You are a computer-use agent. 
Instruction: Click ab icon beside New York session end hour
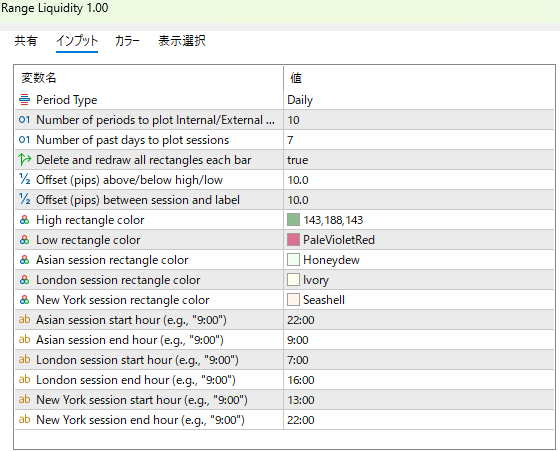click(x=24, y=420)
